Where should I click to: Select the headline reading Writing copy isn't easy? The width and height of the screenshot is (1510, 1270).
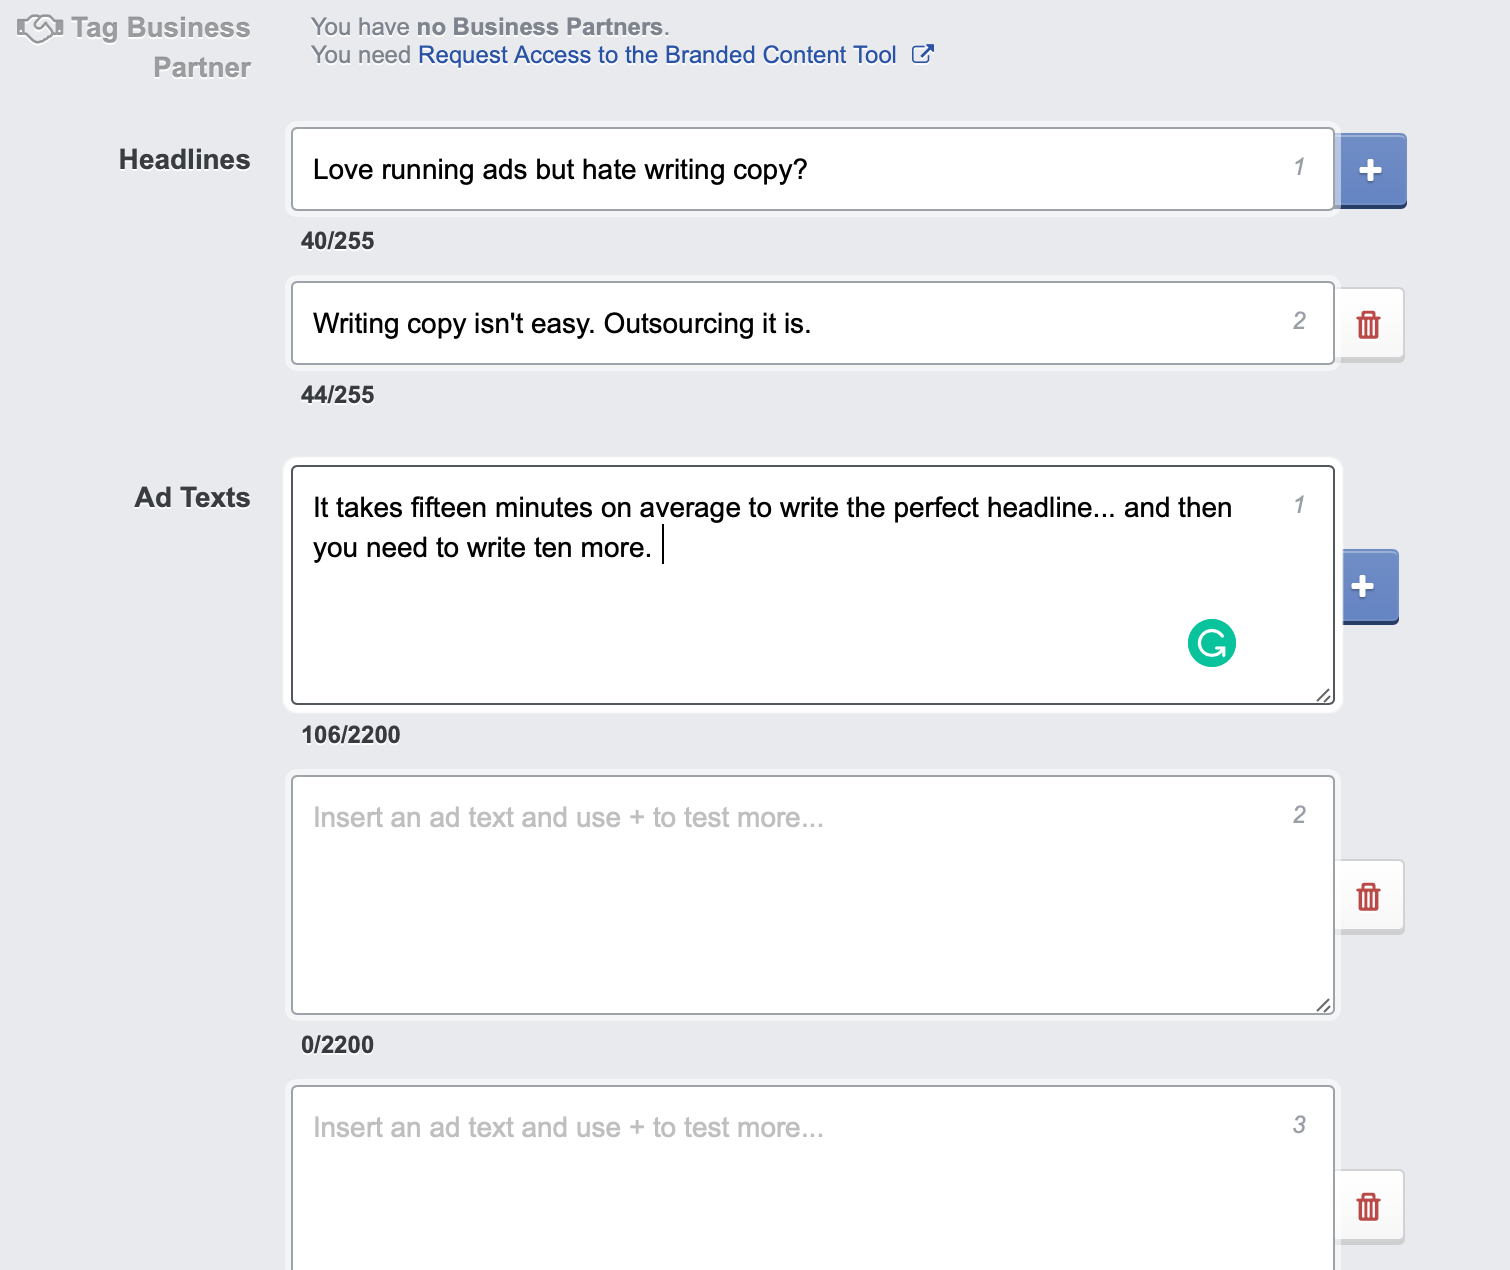tap(810, 324)
